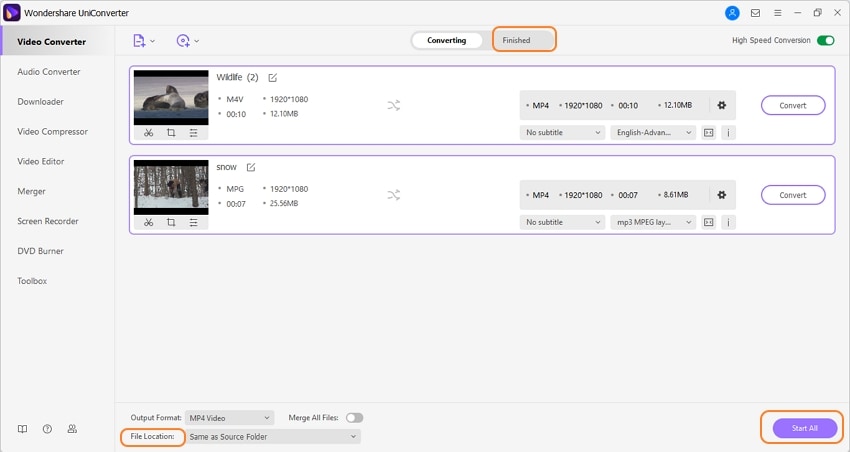Open Toolbox in sidebar
Screen dimensions: 850x452
[x=32, y=281]
